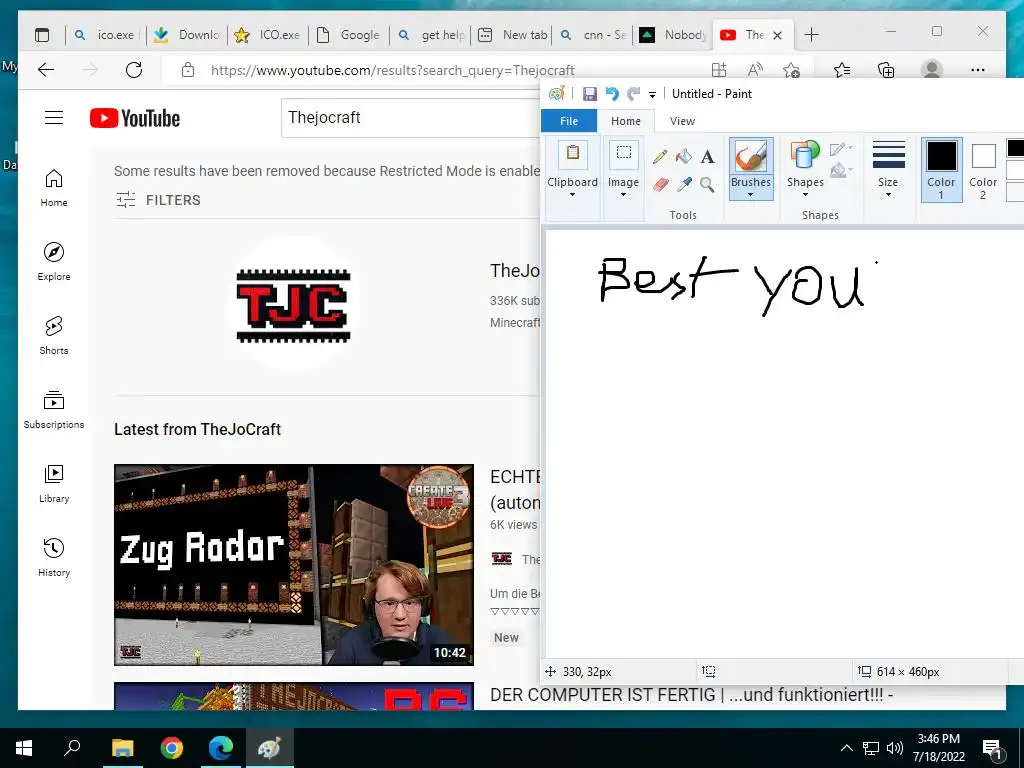The image size is (1024, 768).
Task: Switch to the ico.exe browser tab
Action: pos(106,35)
